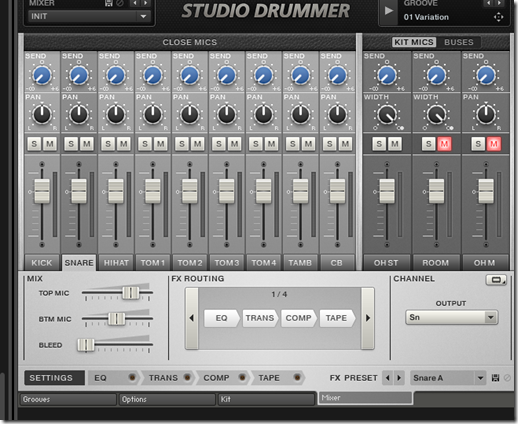Solo the TAMB channel
This screenshot has height=424, width=518.
293,144
